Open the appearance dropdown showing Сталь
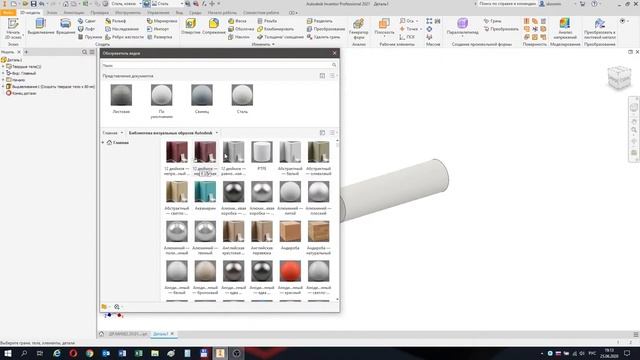 [181, 4]
